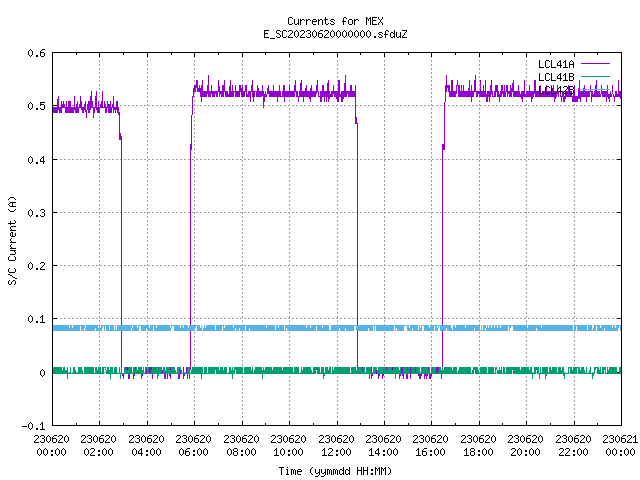Click the y-axis tick value -0.1

click(33, 426)
